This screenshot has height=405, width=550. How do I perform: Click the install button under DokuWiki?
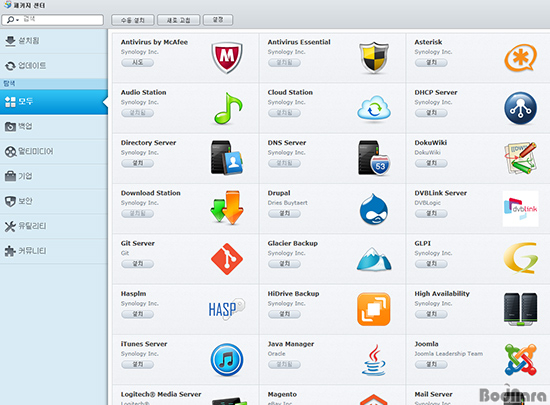pos(431,163)
